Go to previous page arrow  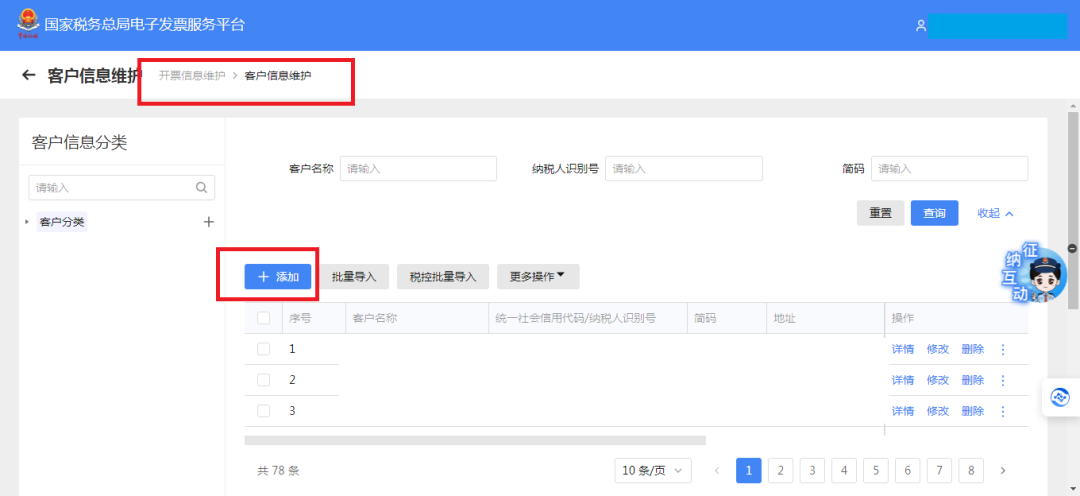tap(717, 471)
